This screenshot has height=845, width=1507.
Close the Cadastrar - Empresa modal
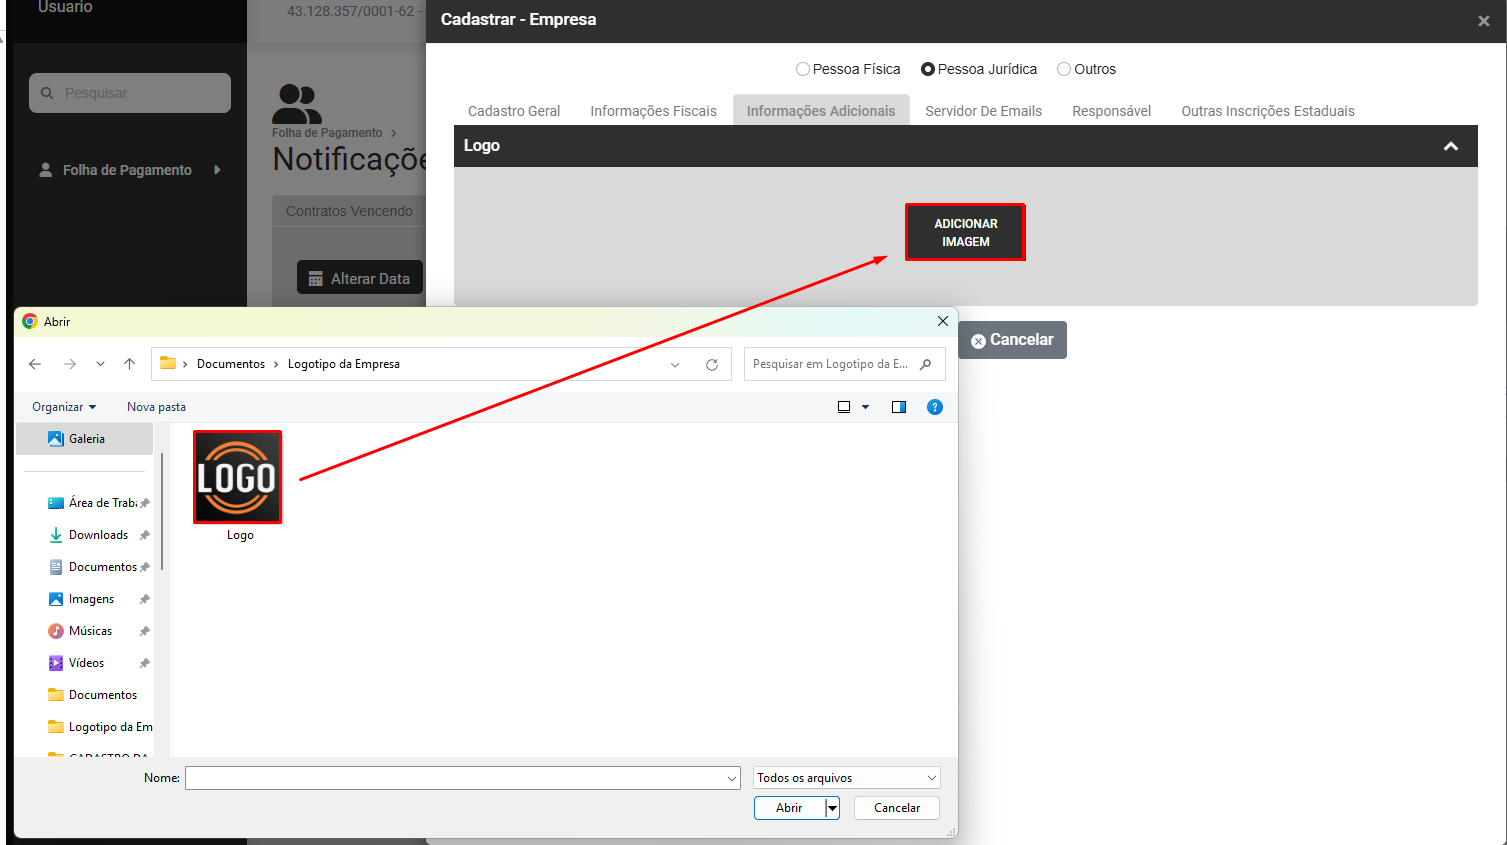click(1484, 21)
